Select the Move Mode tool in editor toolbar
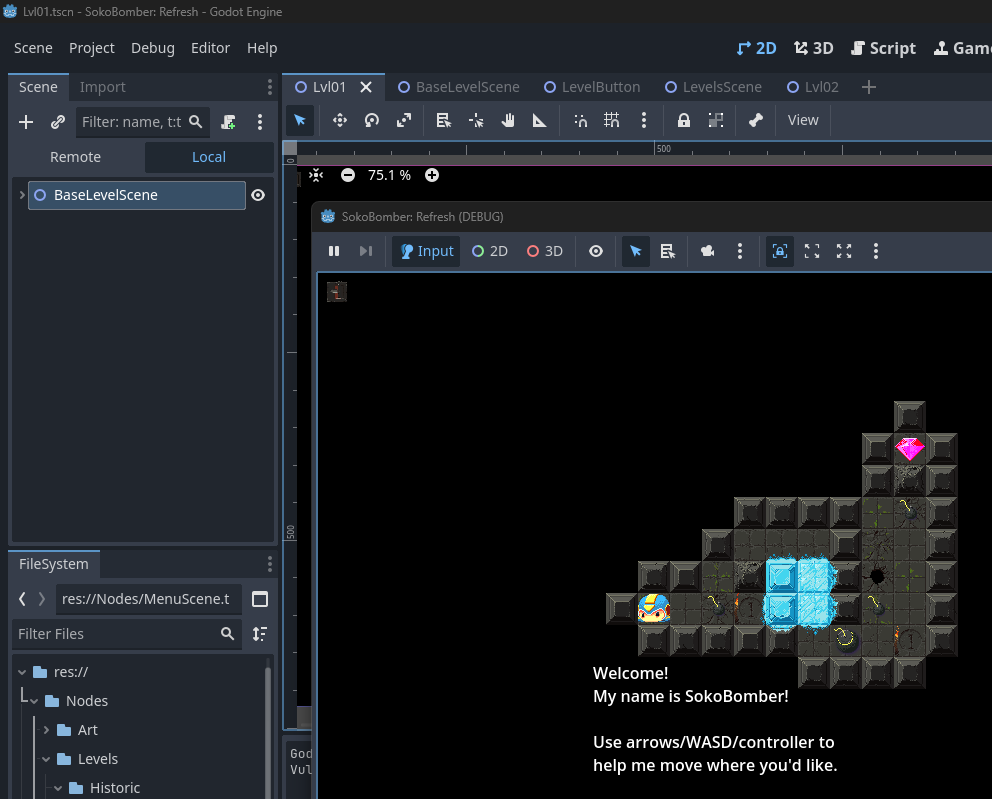Viewport: 992px width, 799px height. [x=339, y=120]
